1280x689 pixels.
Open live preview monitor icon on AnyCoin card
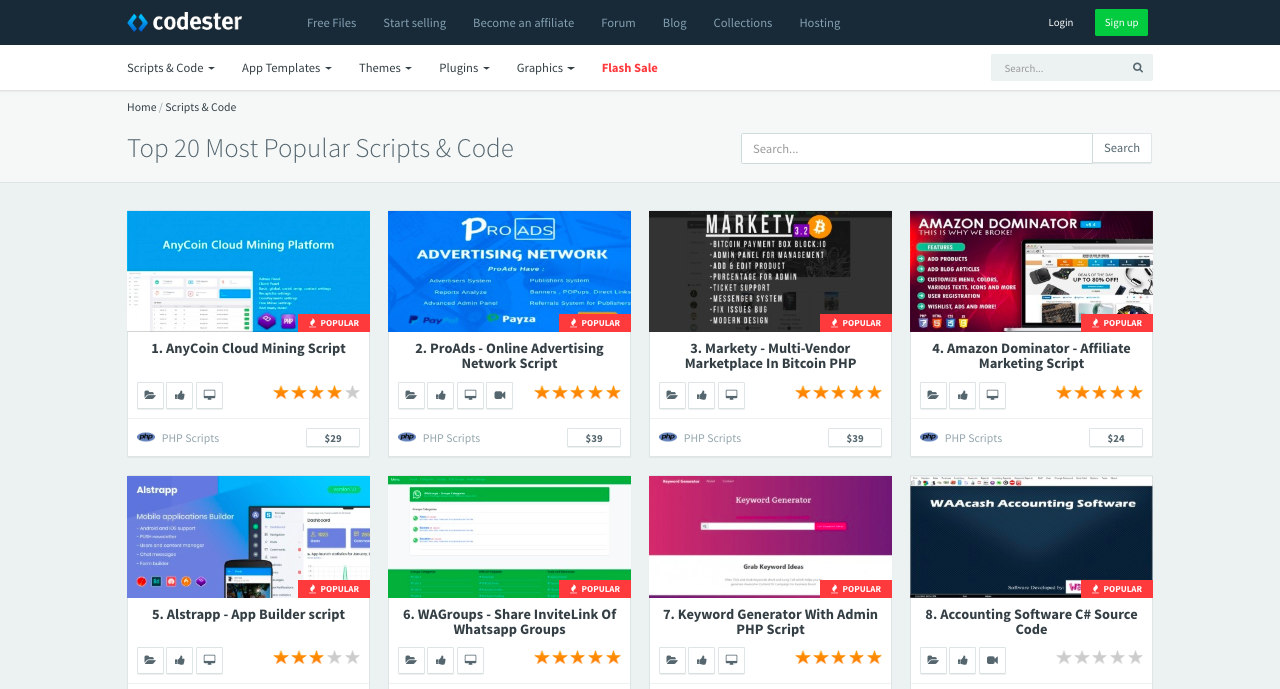pos(209,395)
